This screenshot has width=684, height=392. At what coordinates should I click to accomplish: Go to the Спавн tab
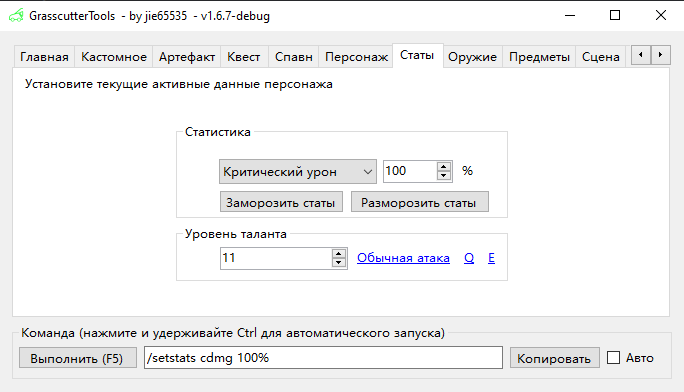[294, 57]
